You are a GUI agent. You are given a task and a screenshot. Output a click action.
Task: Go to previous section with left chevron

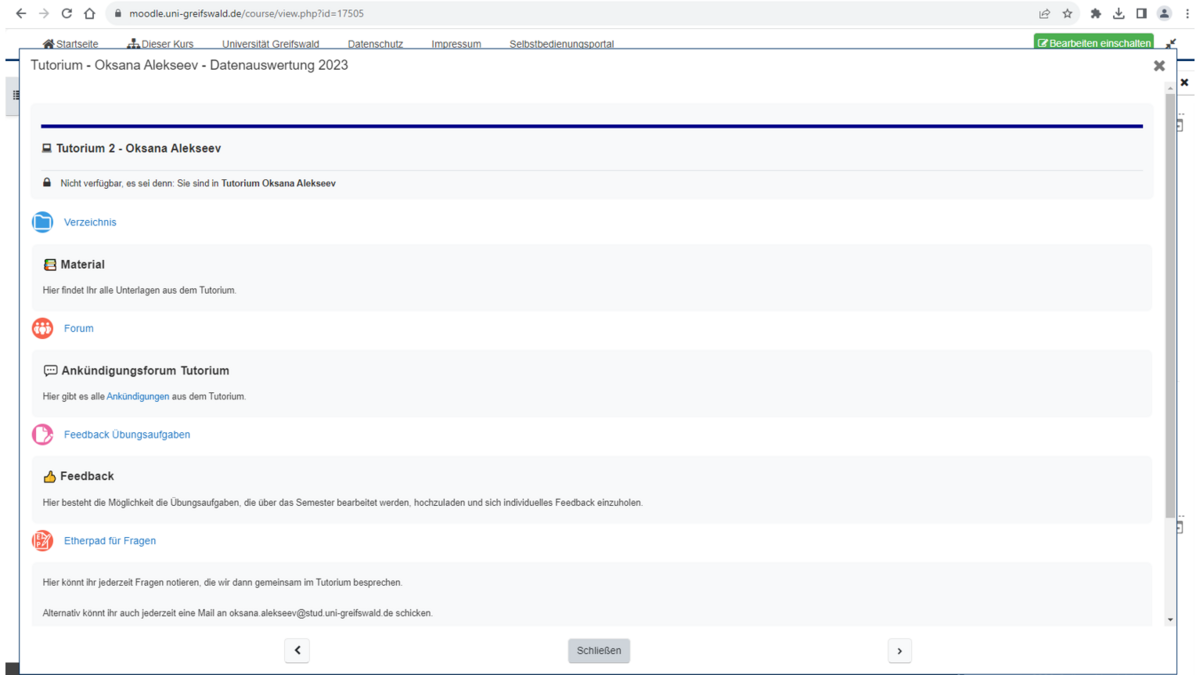(297, 651)
